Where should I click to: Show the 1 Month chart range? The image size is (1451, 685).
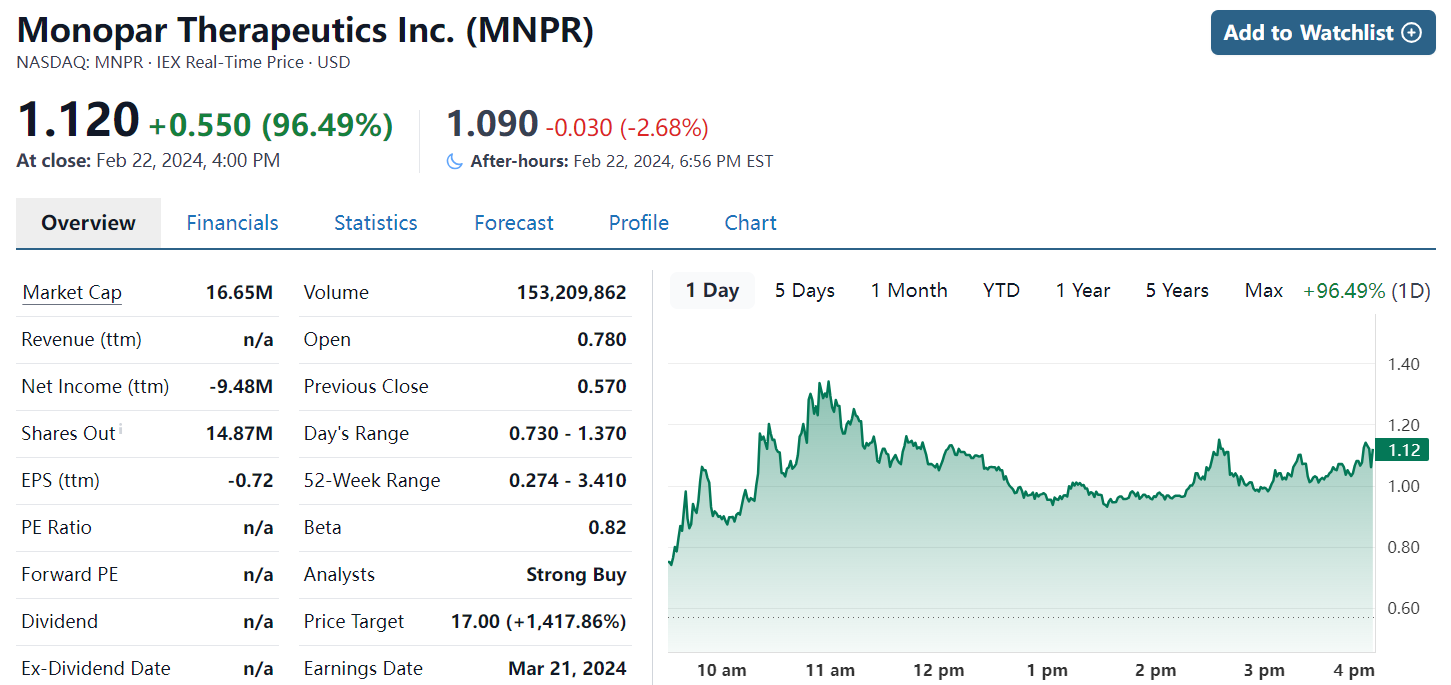908,291
